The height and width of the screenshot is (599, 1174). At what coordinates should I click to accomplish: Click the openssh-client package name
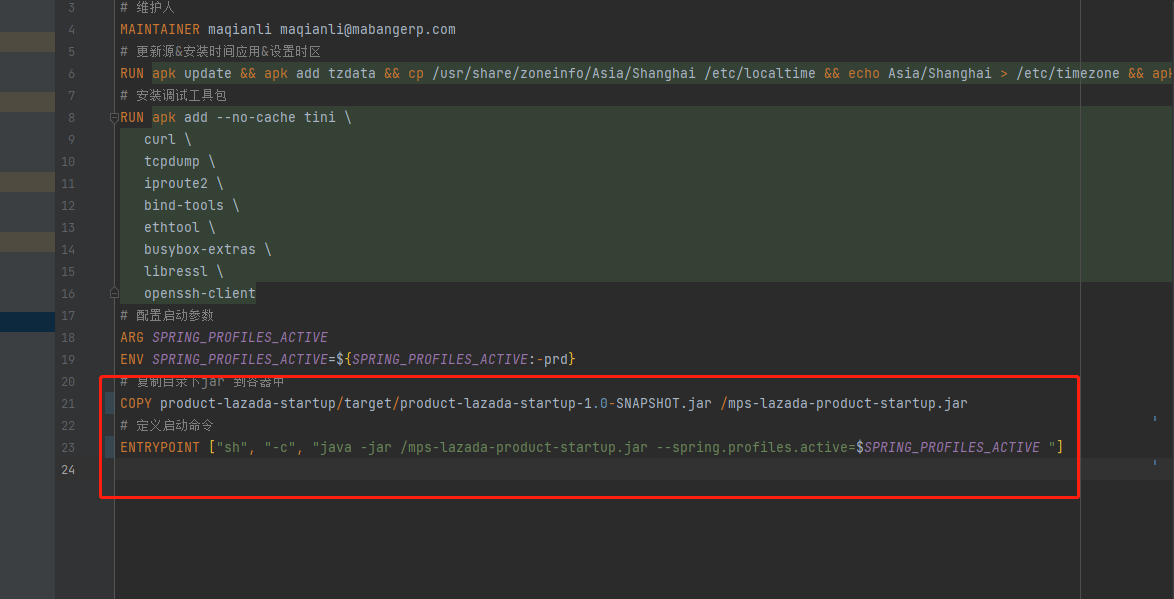point(199,294)
